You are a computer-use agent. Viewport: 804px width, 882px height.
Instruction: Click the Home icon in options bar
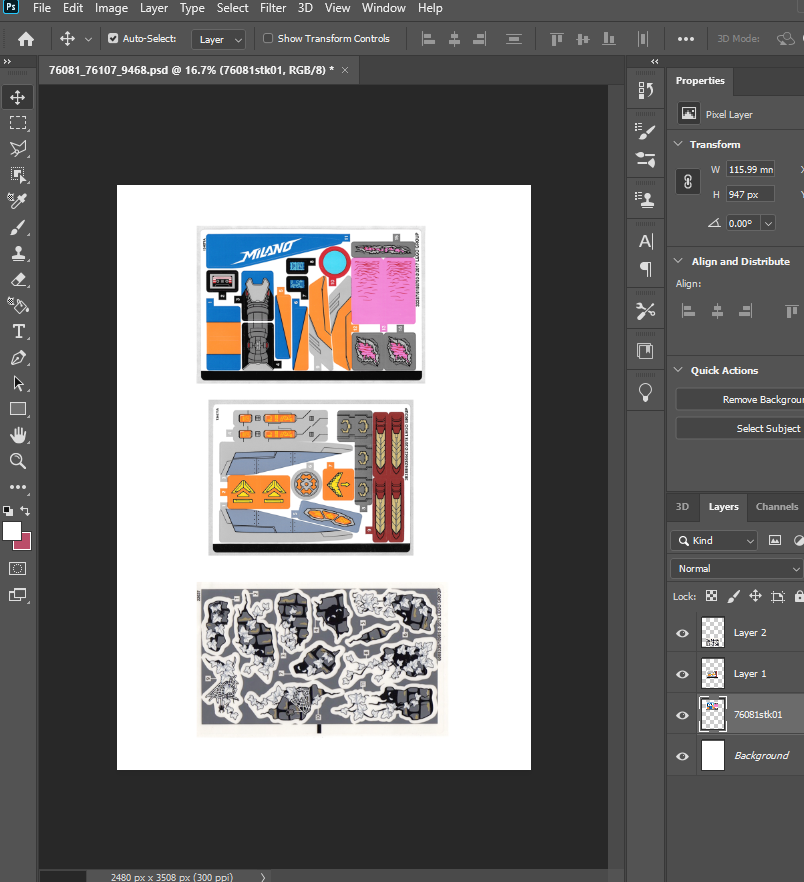tap(26, 39)
